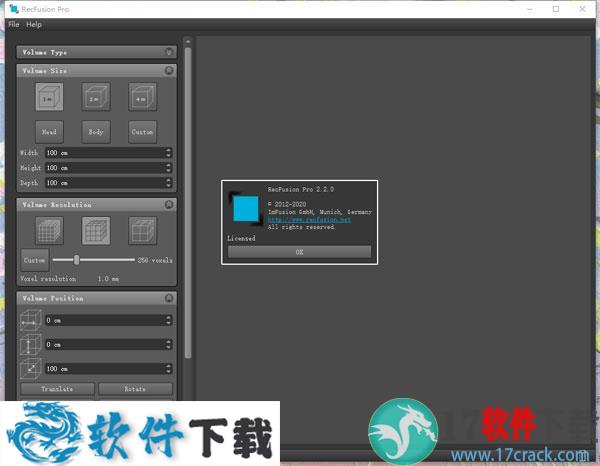Click the Rotate button
The image size is (600, 466).
tap(135, 389)
